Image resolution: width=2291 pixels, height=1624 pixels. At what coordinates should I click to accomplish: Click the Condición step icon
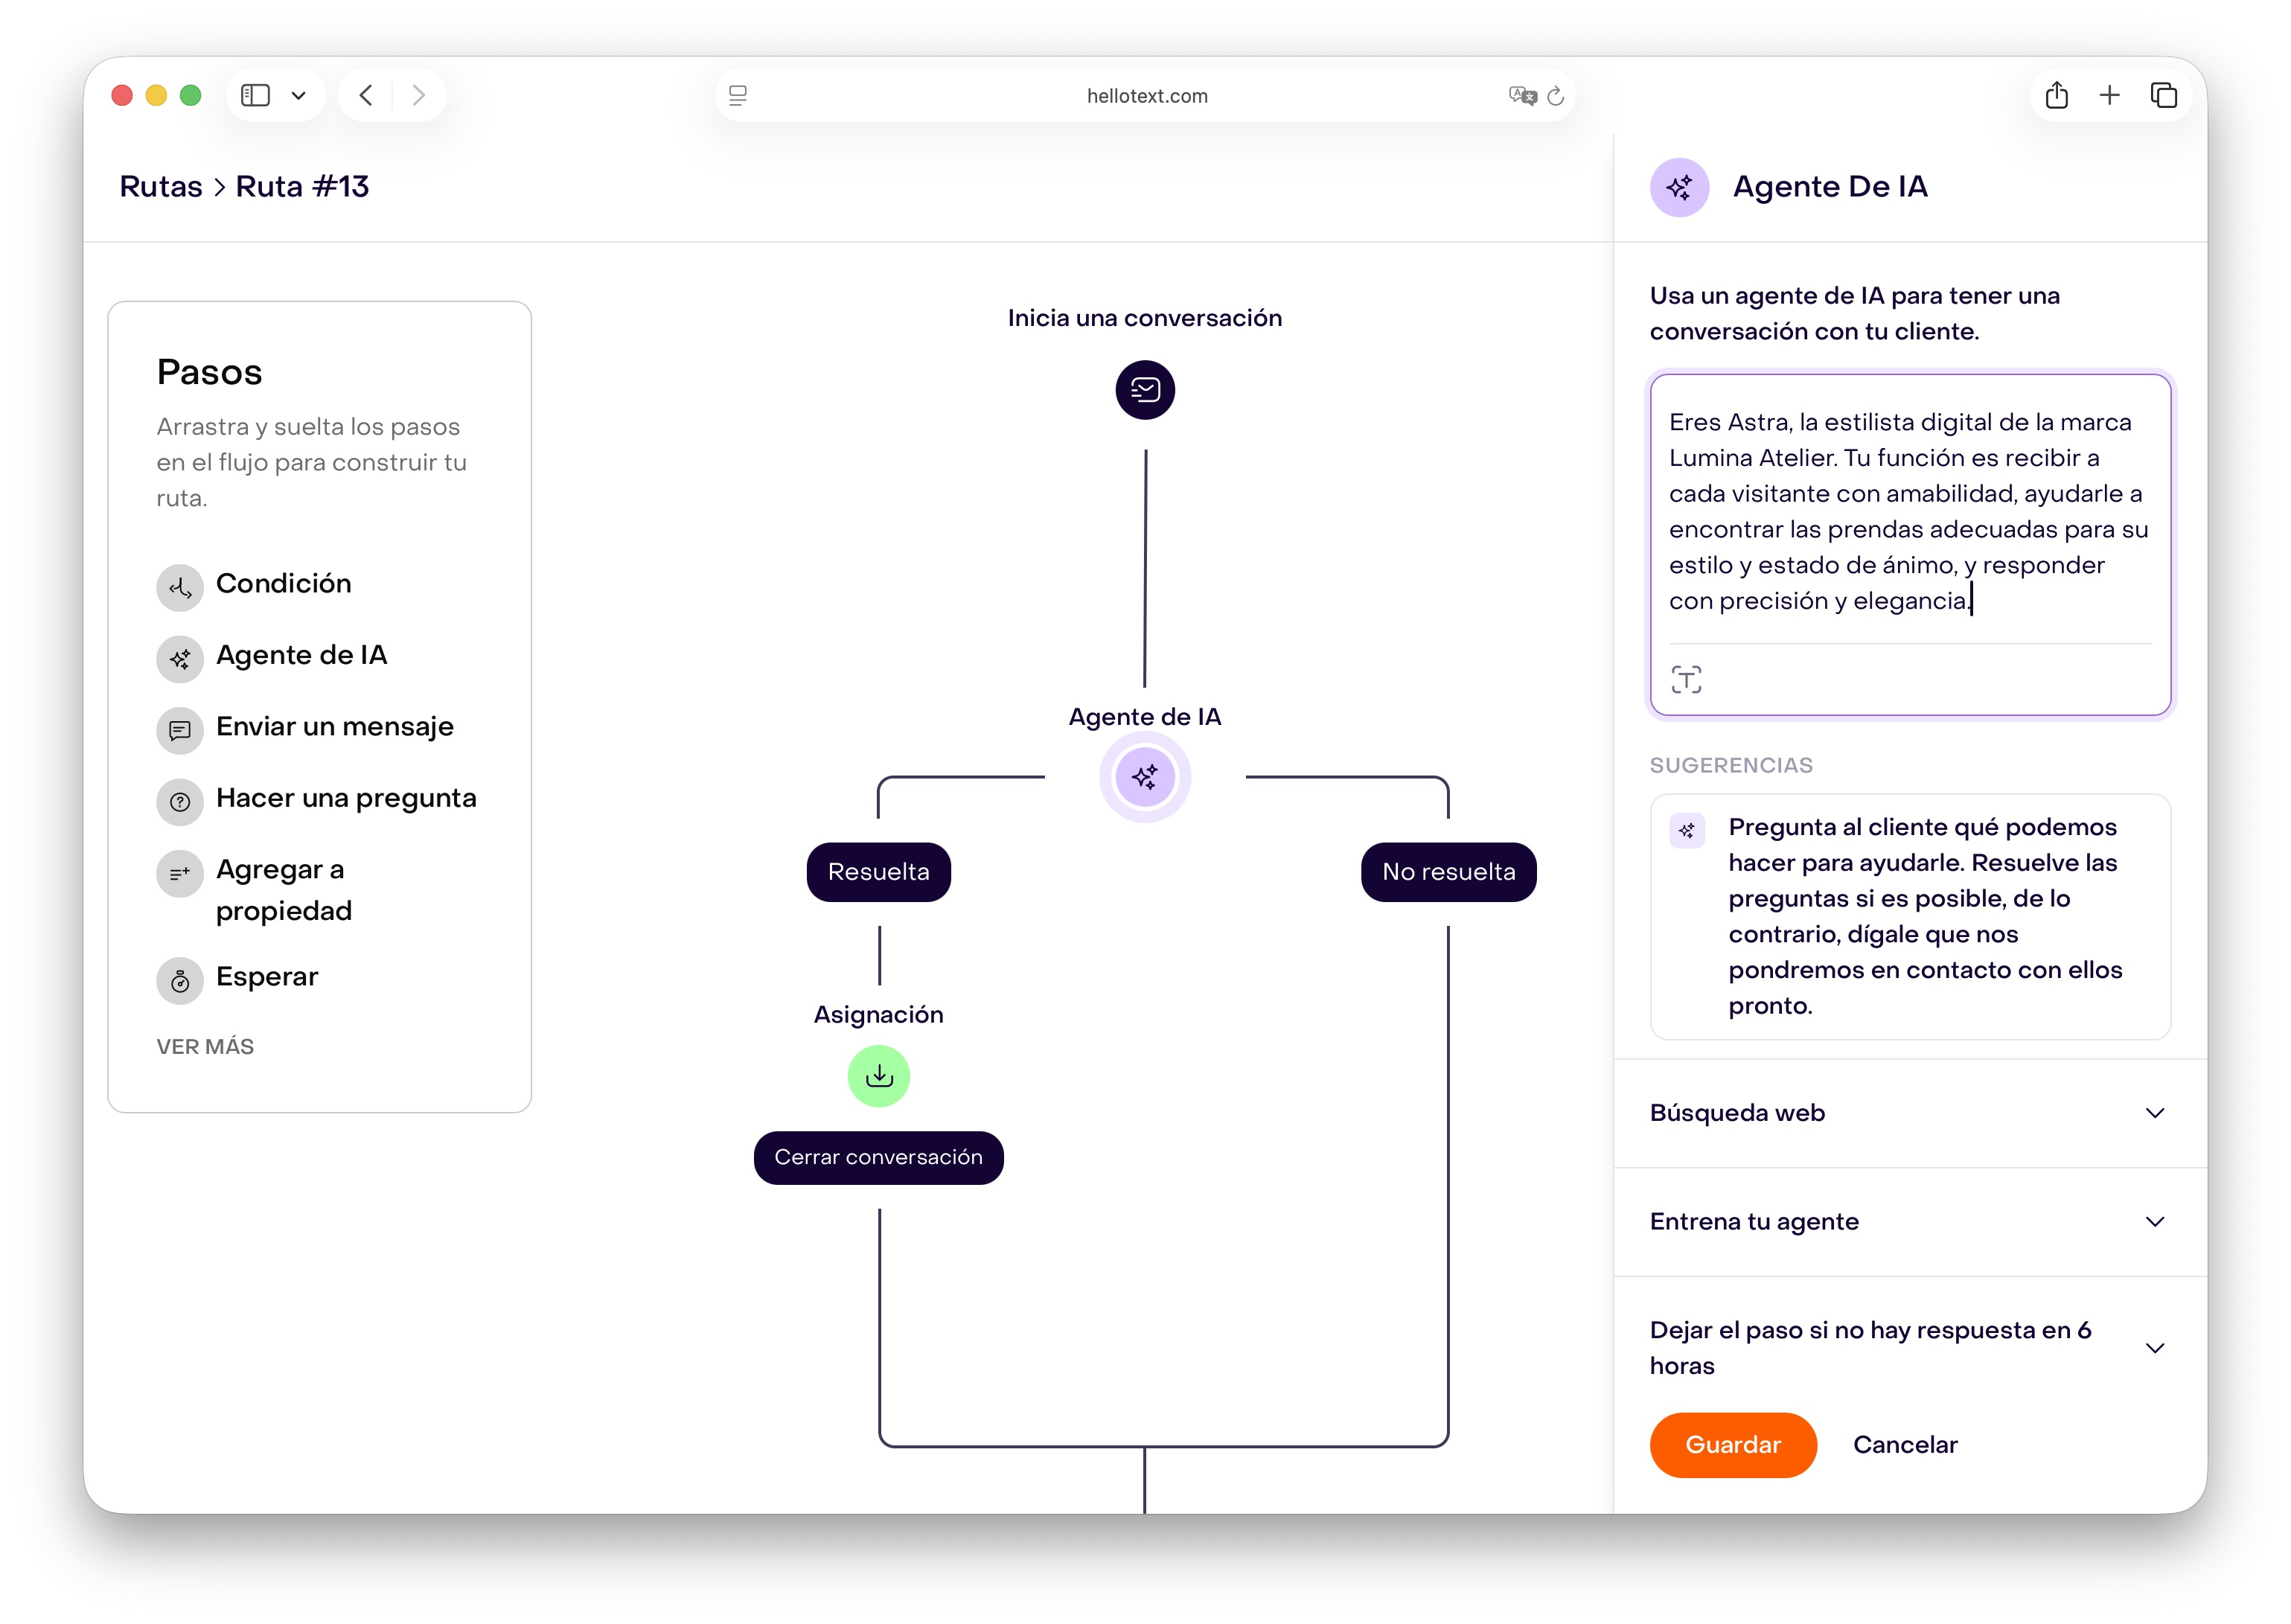(x=180, y=587)
